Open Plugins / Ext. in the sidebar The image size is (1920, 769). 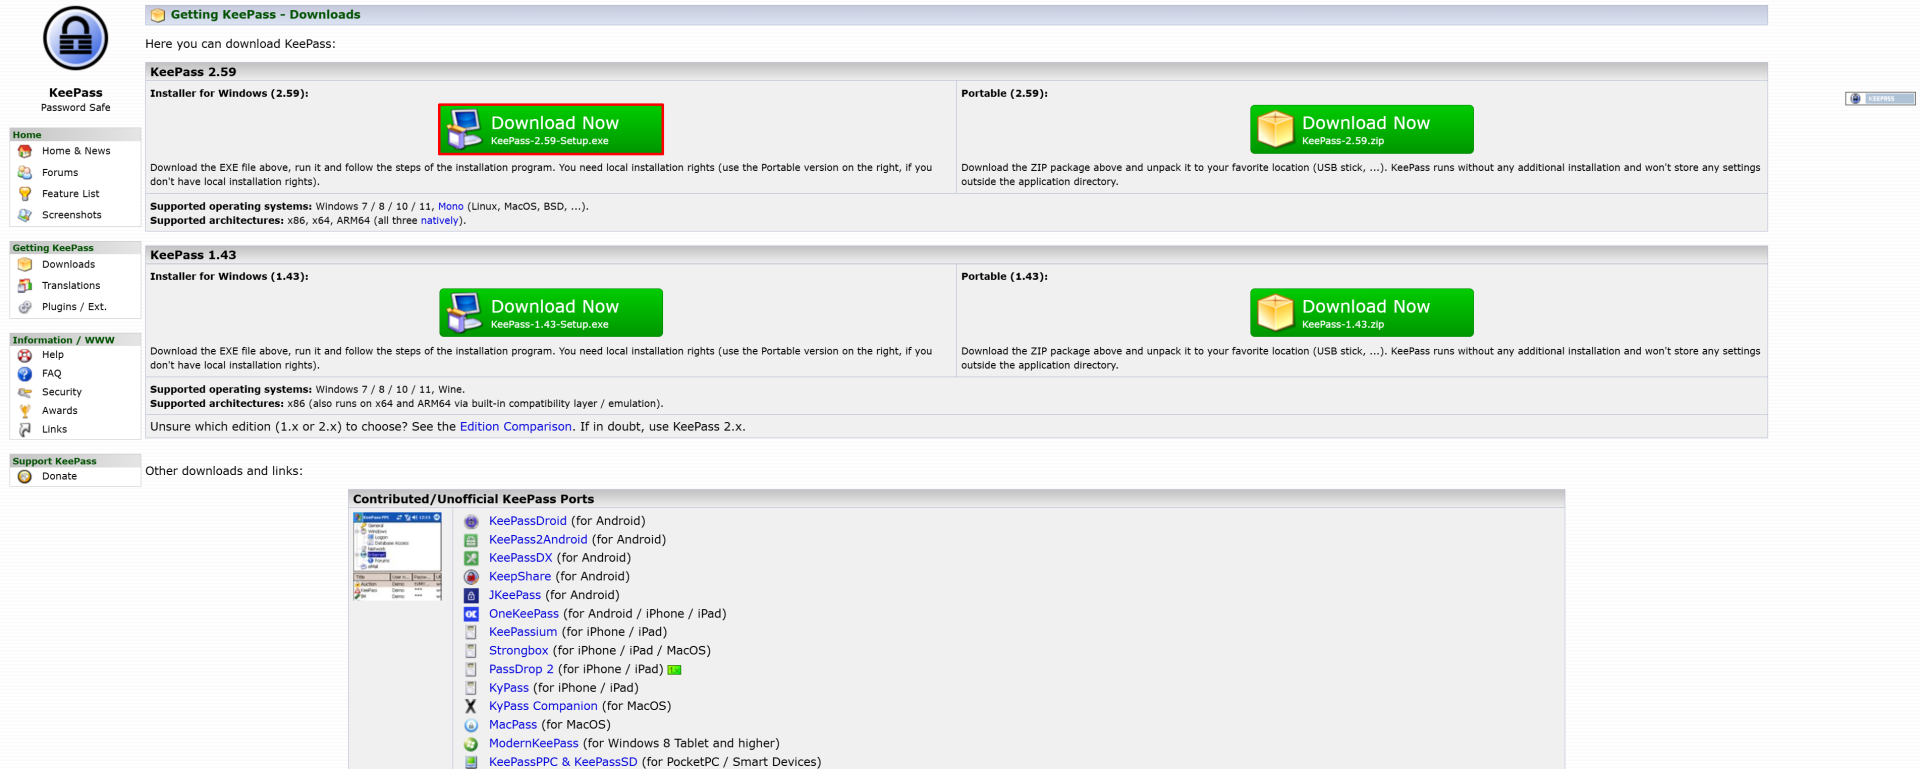pyautogui.click(x=73, y=307)
